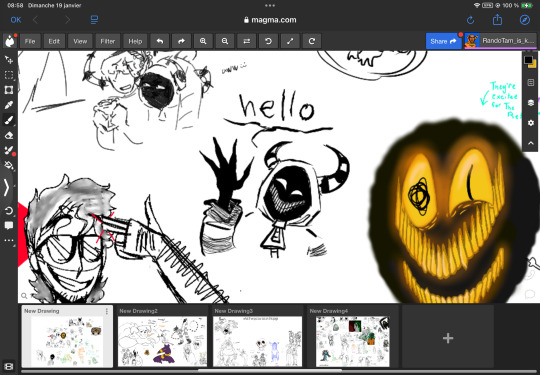Image resolution: width=540 pixels, height=375 pixels.
Task: Flip the canvas view horizontally
Action: [x=247, y=41]
